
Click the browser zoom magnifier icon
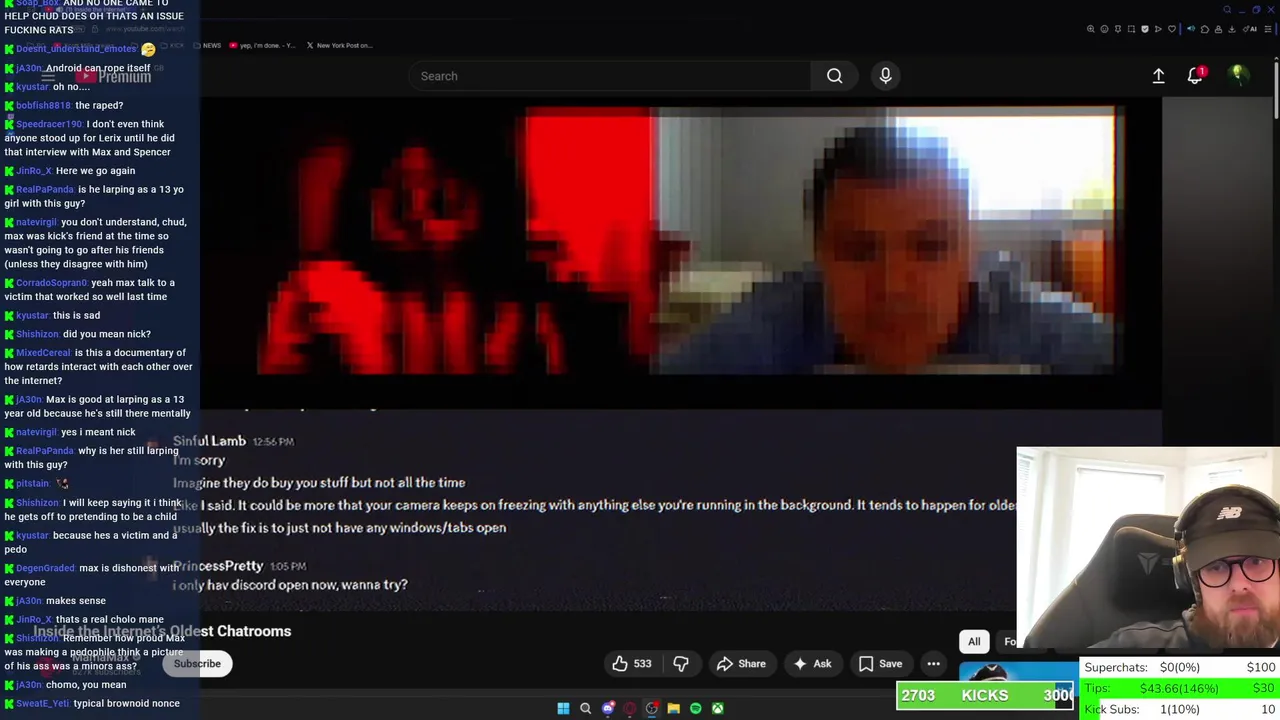(1091, 29)
